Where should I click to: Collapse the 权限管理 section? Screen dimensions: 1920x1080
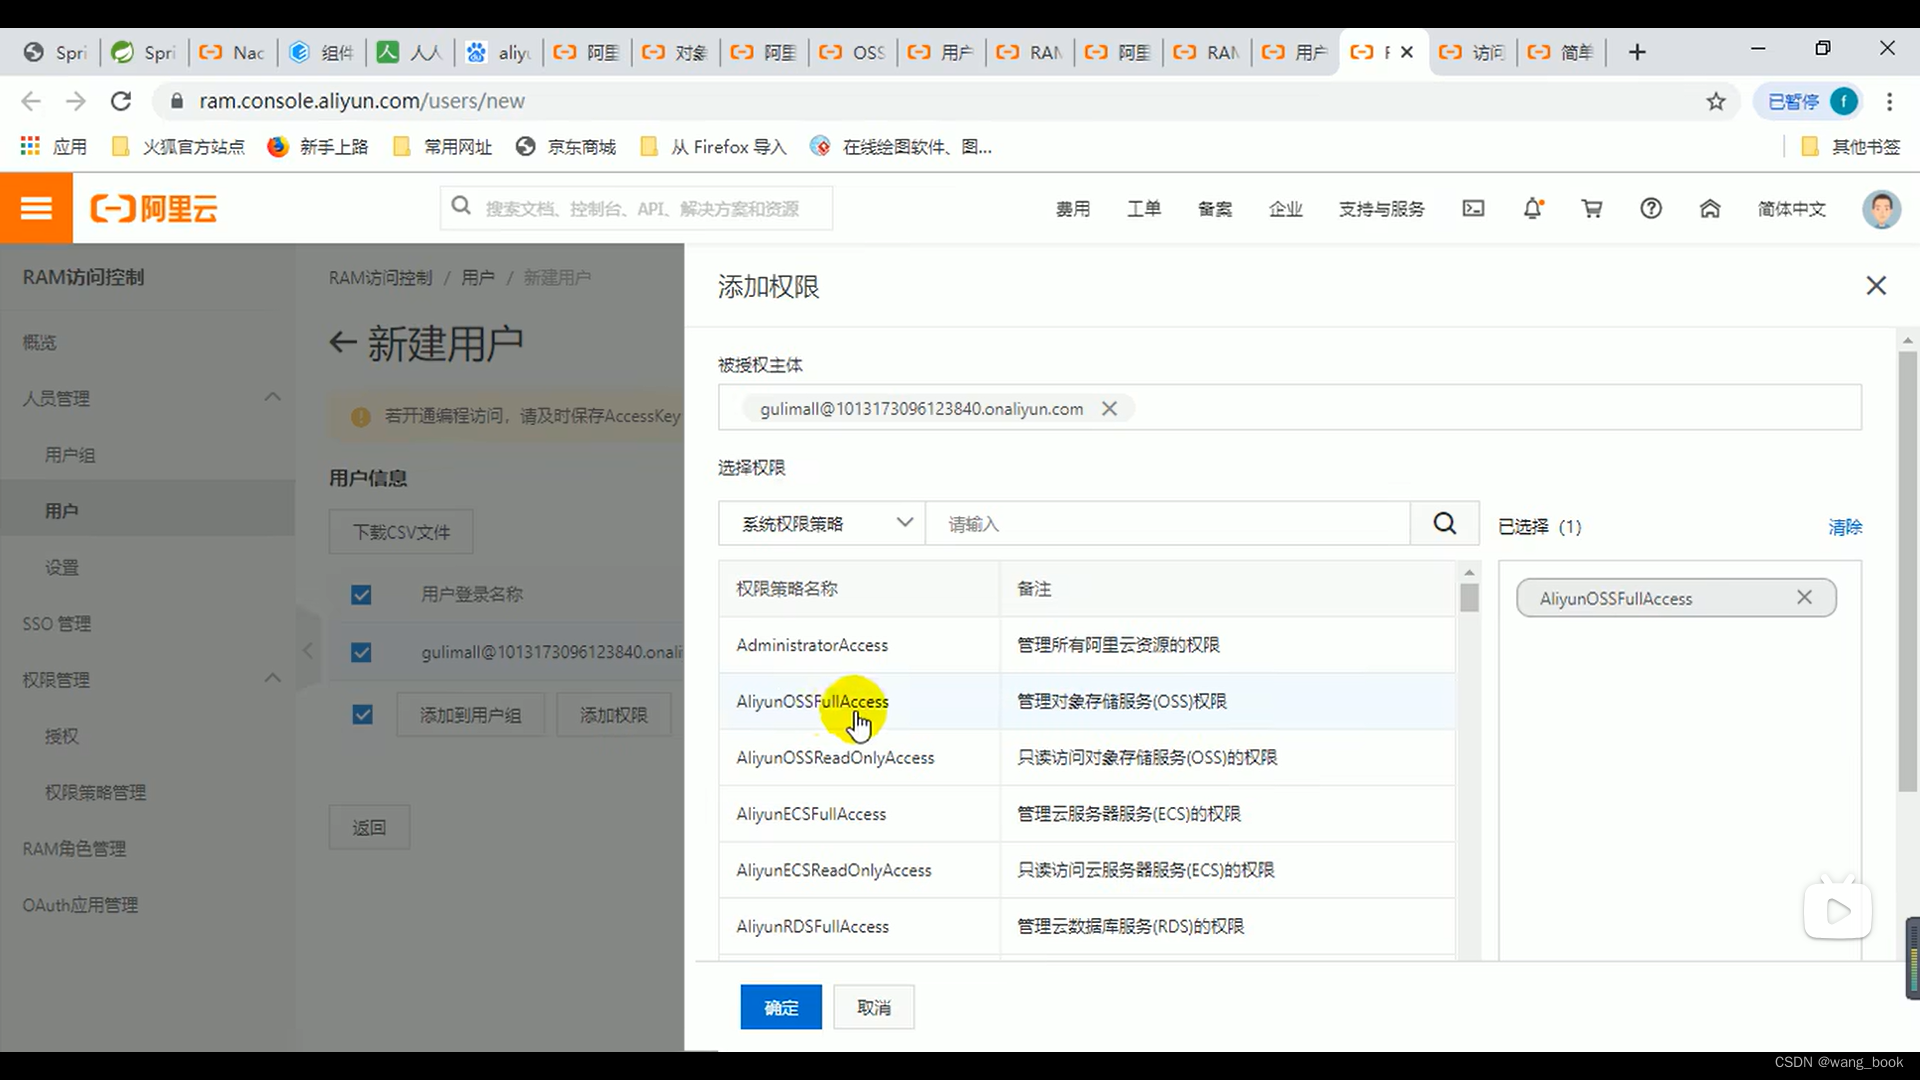coord(272,679)
